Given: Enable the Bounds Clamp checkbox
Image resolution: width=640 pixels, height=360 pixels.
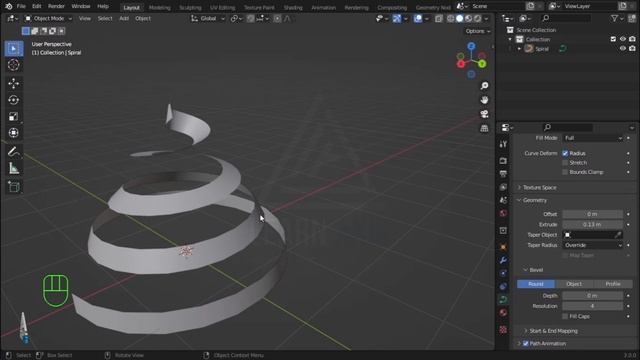Looking at the screenshot, I should tap(565, 172).
